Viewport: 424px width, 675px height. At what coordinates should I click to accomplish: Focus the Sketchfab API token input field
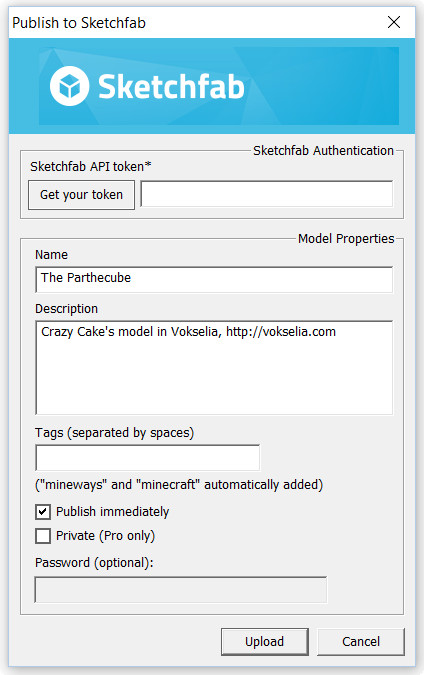click(267, 194)
